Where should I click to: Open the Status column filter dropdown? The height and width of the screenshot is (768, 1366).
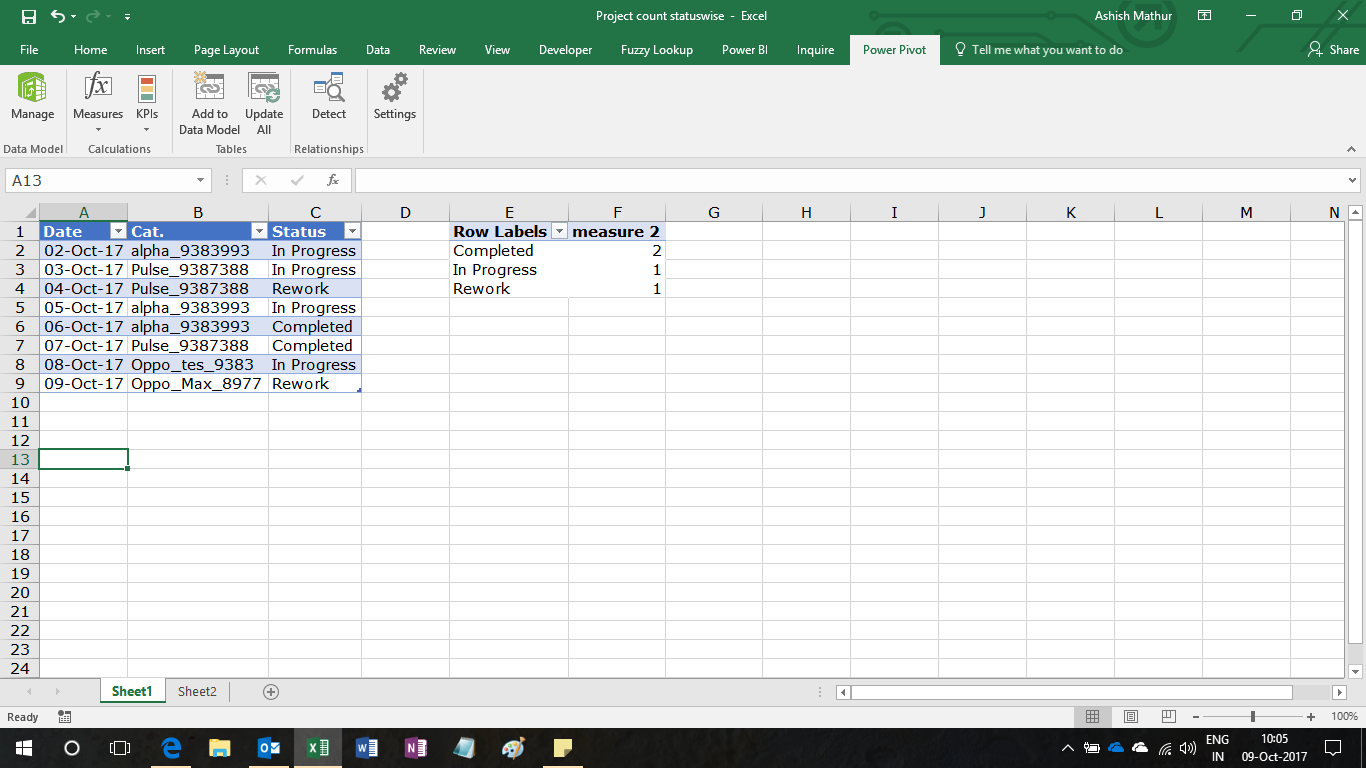click(351, 232)
